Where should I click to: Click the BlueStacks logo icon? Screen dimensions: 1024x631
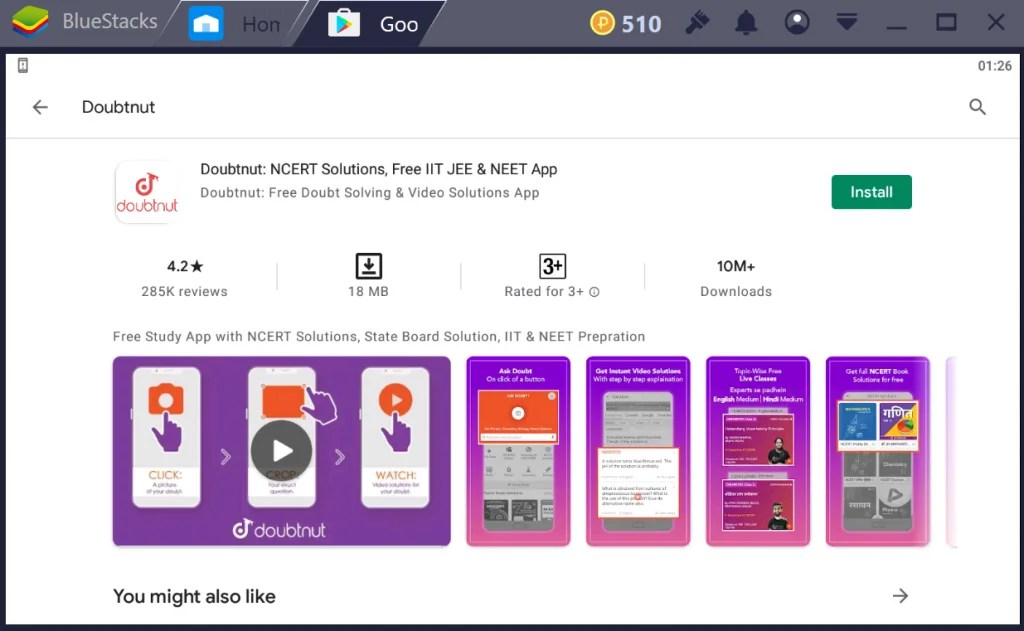[x=30, y=22]
